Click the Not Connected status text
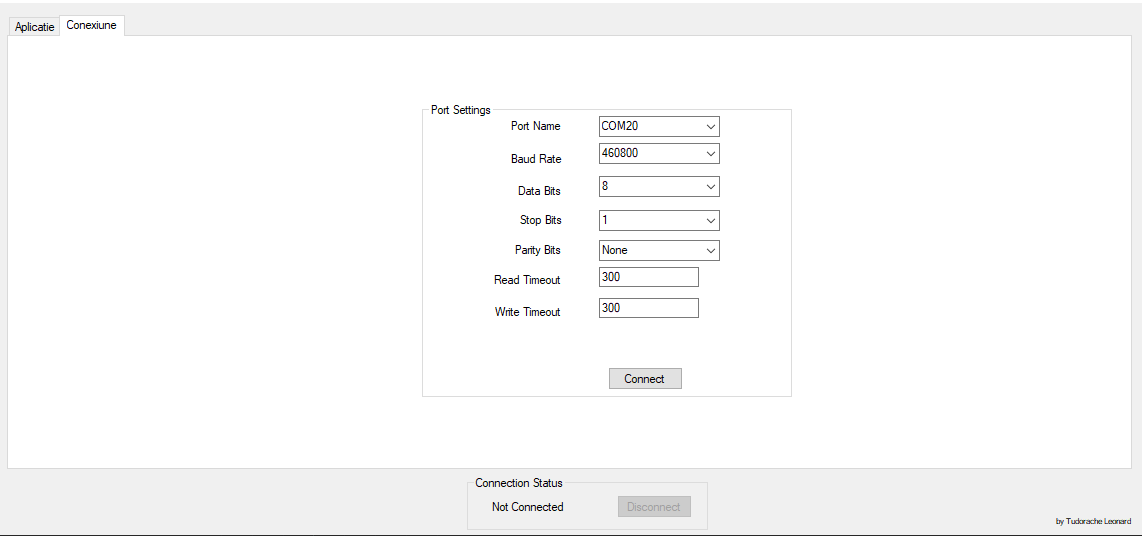Viewport: 1142px width, 536px height. 527,507
